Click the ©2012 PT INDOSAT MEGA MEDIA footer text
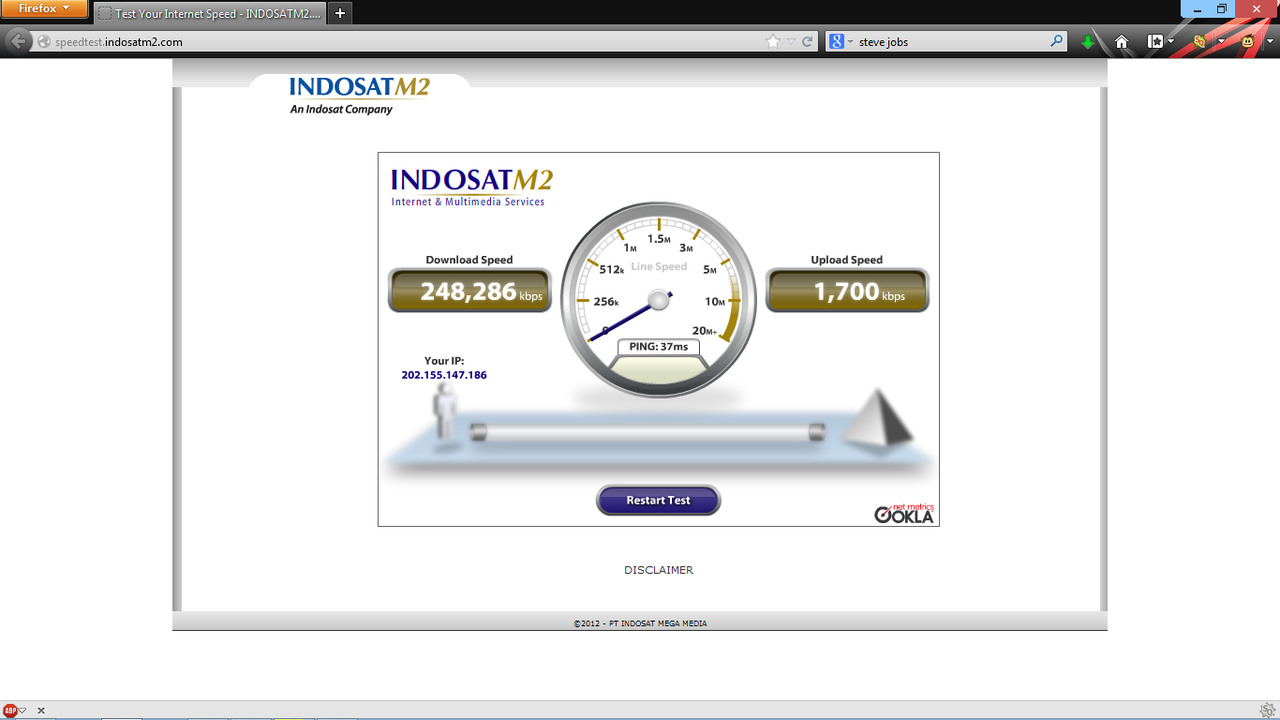The image size is (1280, 720). (640, 623)
